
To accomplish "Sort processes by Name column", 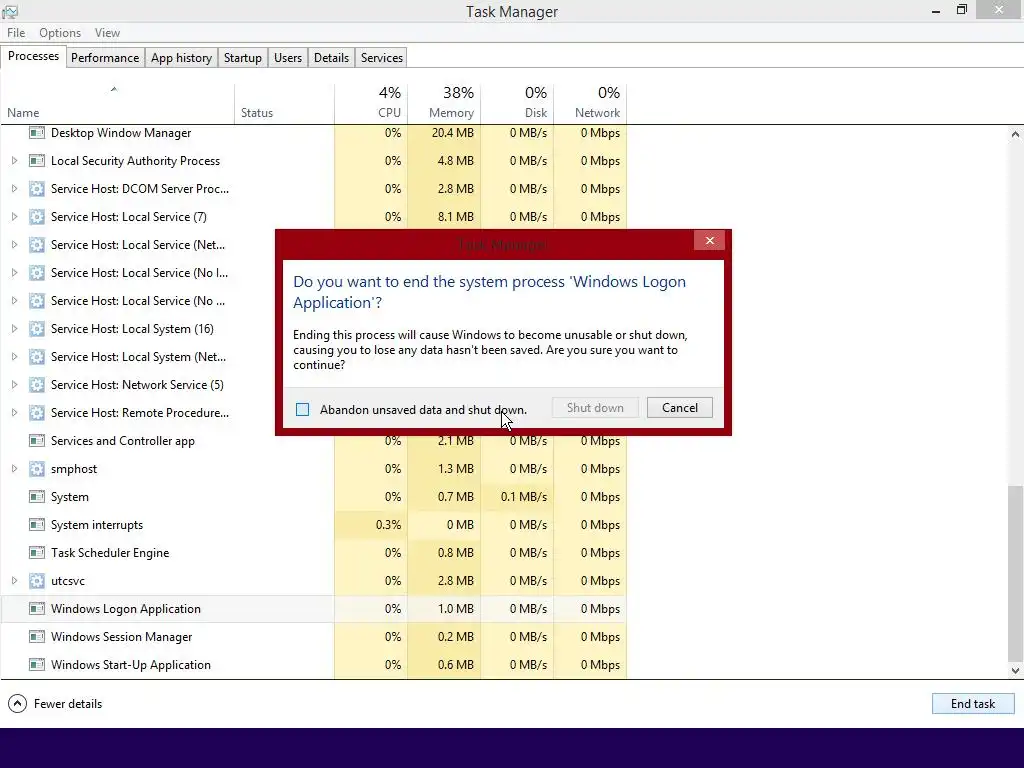I will tap(117, 104).
